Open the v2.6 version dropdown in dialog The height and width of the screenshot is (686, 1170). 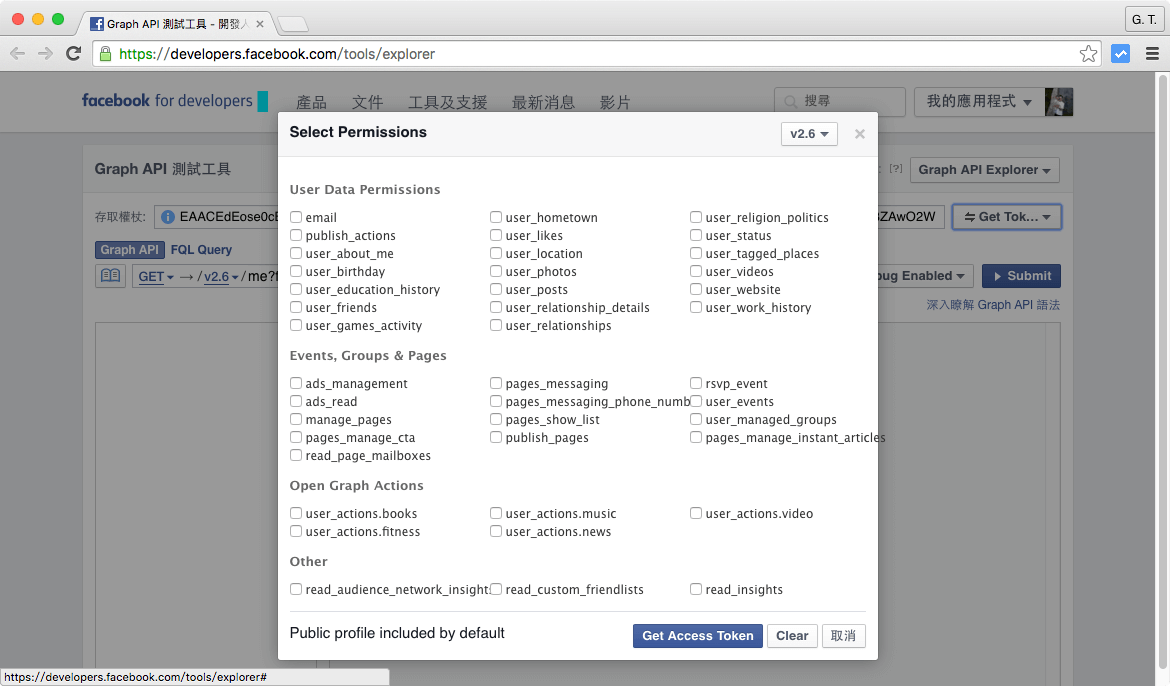[x=808, y=134]
